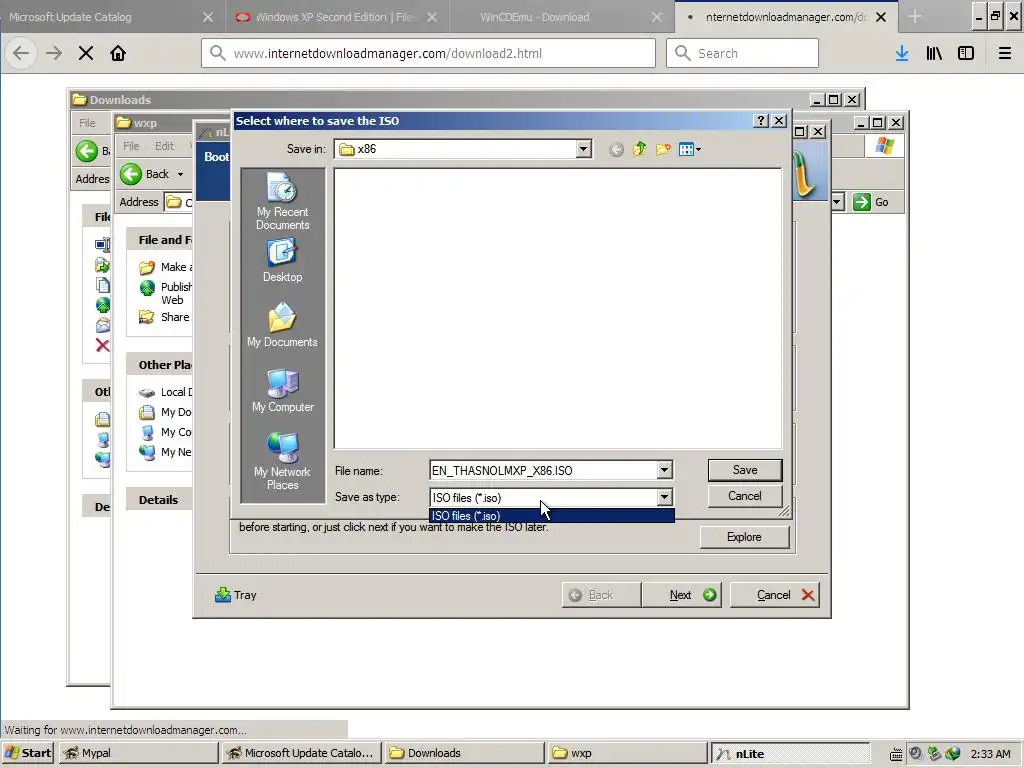Open My Documents in save dialog places bar

(282, 325)
